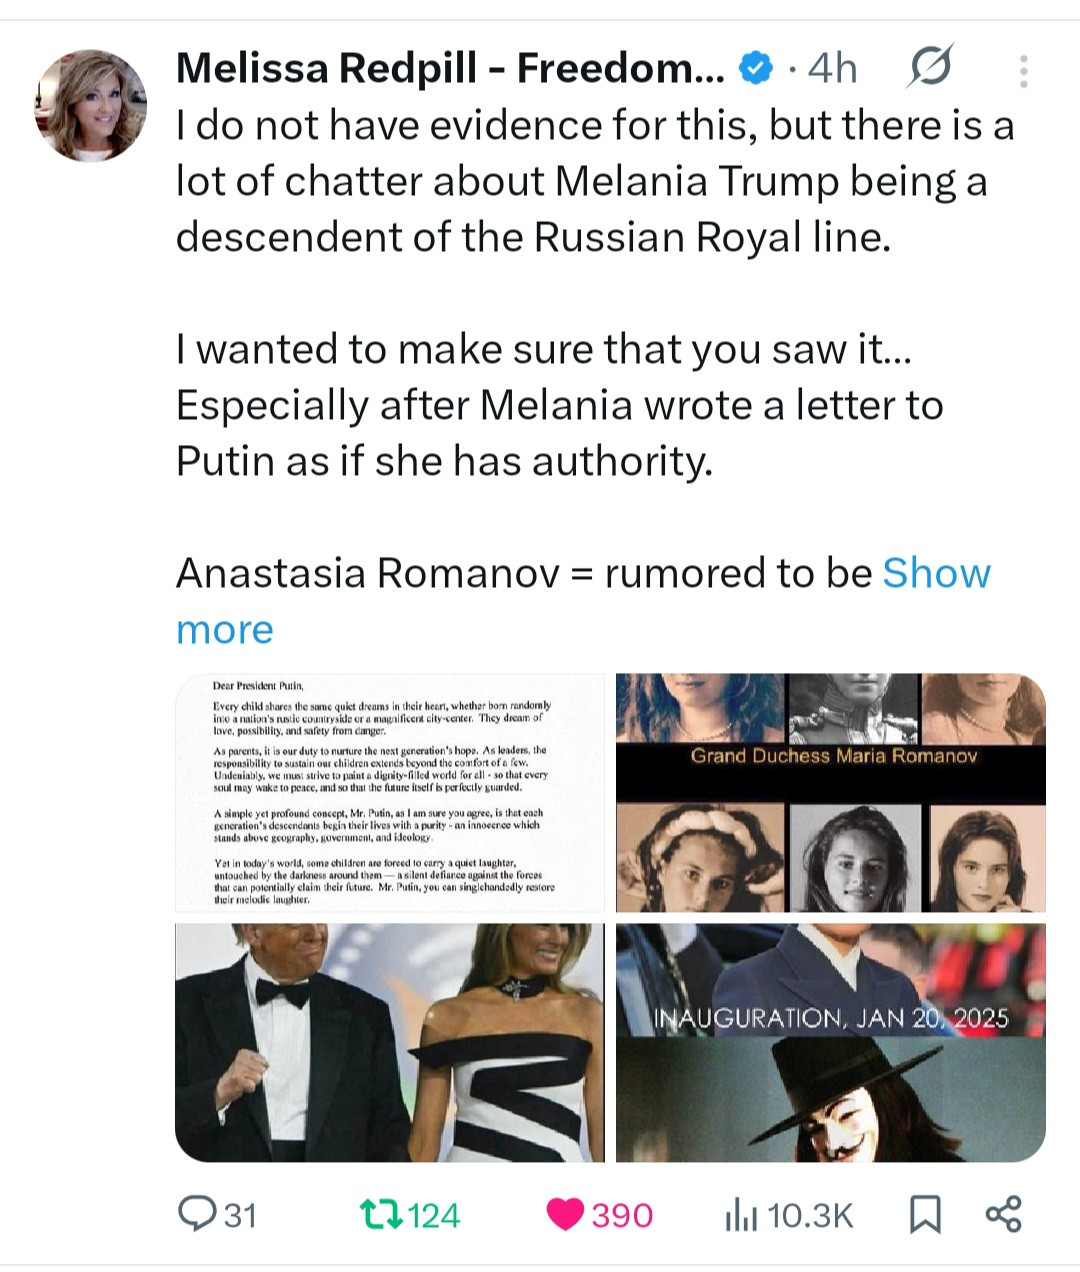This screenshot has width=1080, height=1272.
Task: Click the share icon
Action: point(1003,1214)
